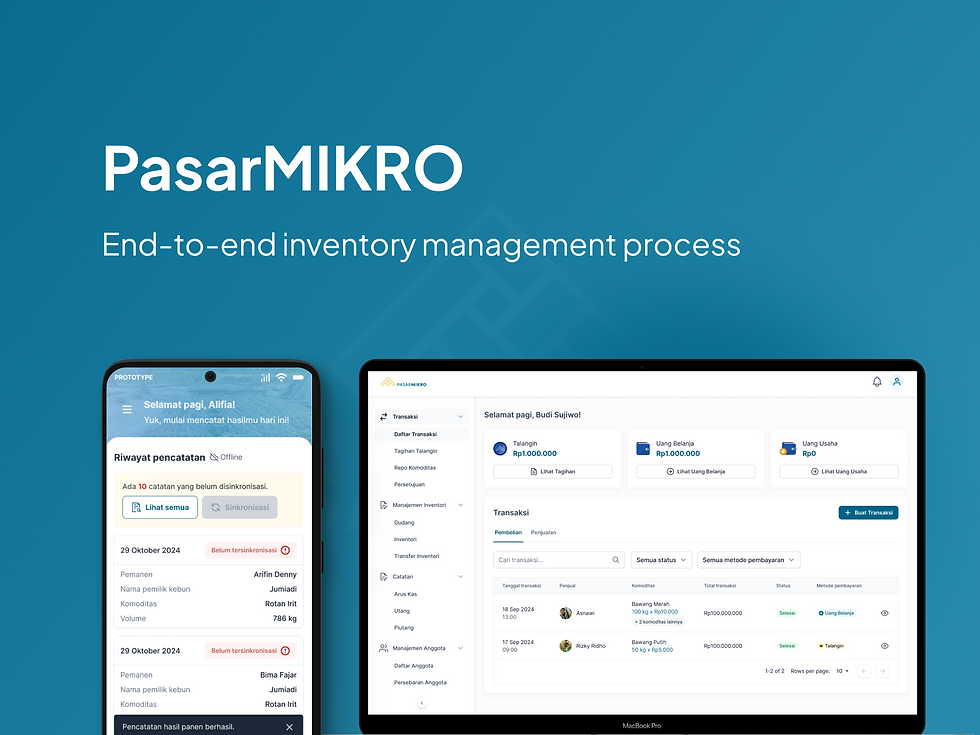Open the hamburger menu on phone
The image size is (980, 735).
click(127, 409)
